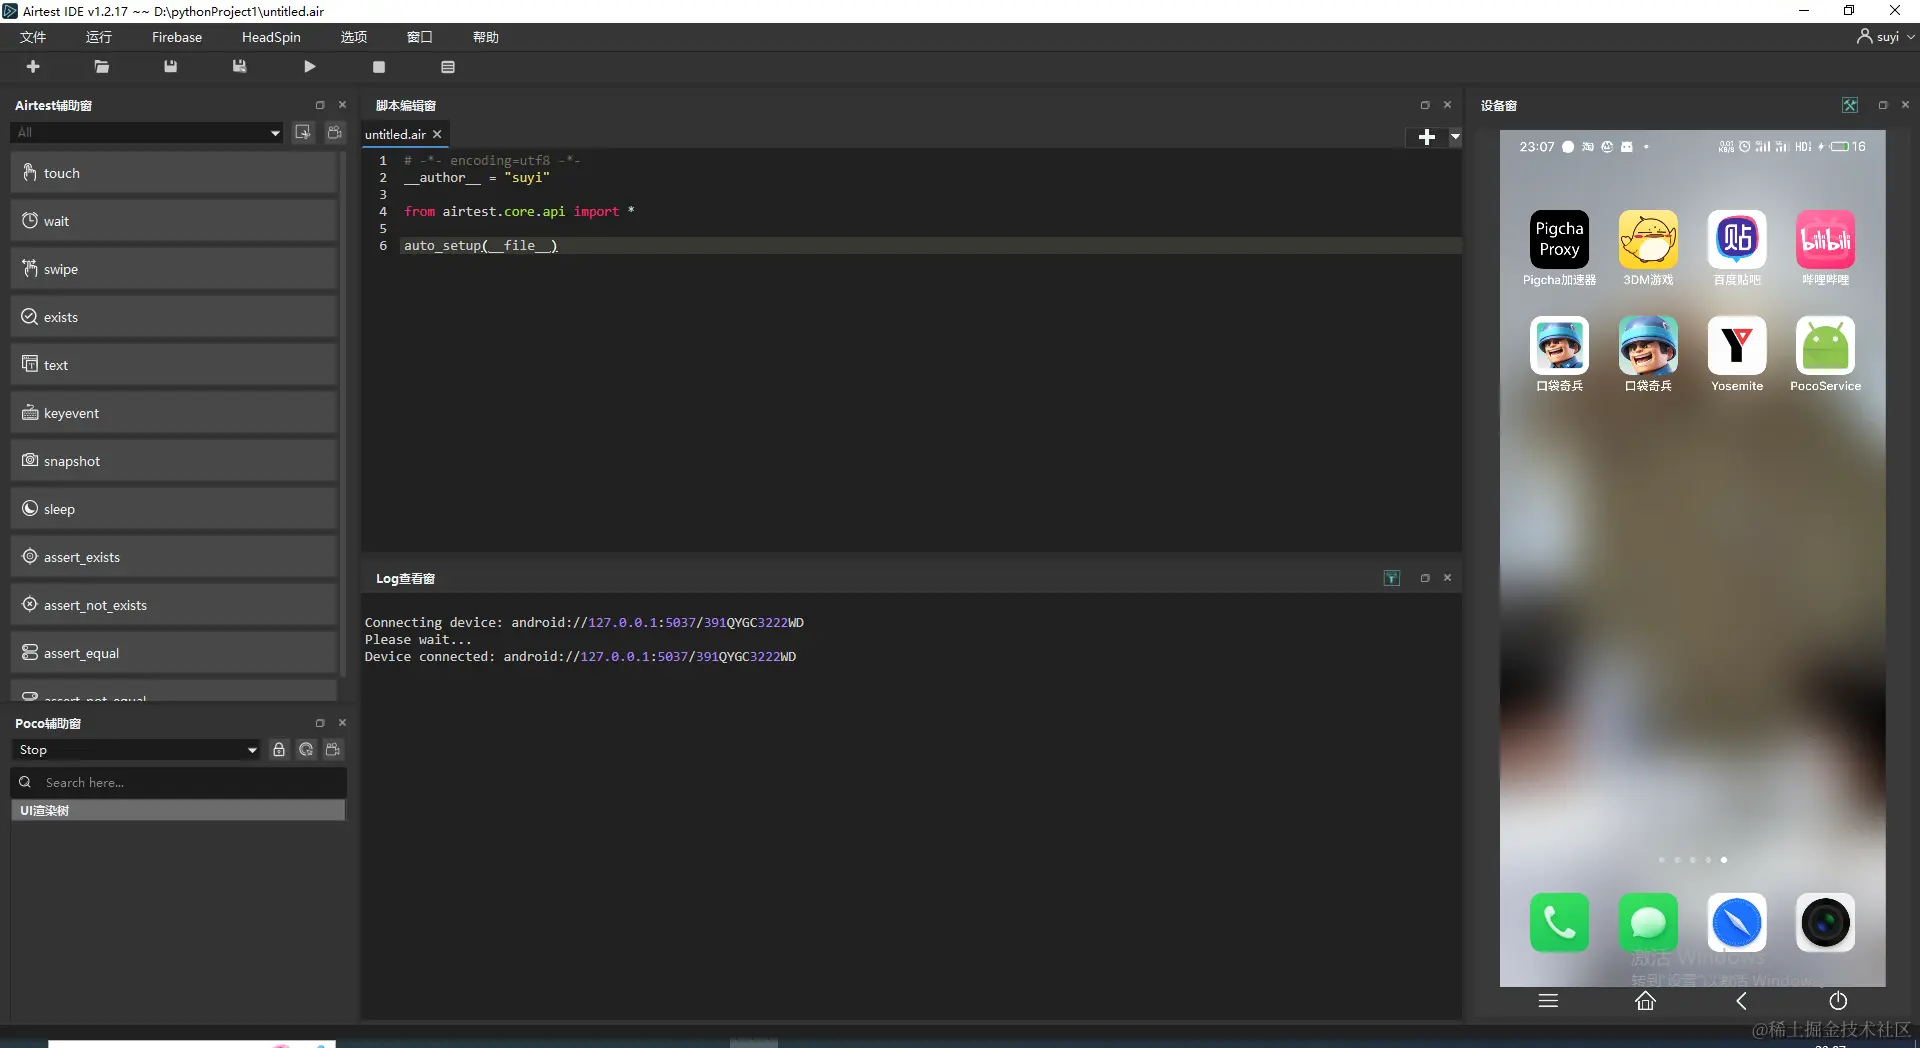Viewport: 1920px width, 1048px height.
Task: Open the 窗口 menu
Action: pyautogui.click(x=420, y=37)
